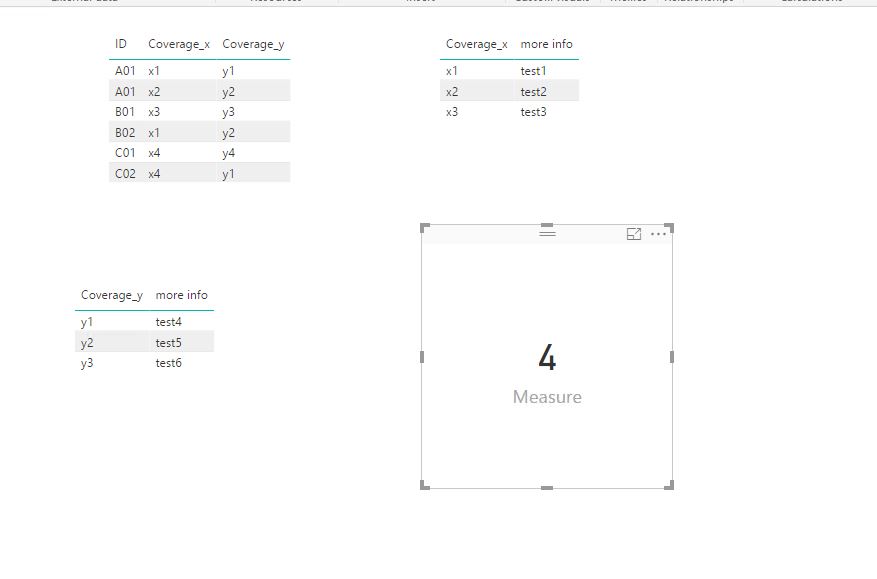The height and width of the screenshot is (579, 877).
Task: Click the card's left edge resize handle
Action: (422, 357)
